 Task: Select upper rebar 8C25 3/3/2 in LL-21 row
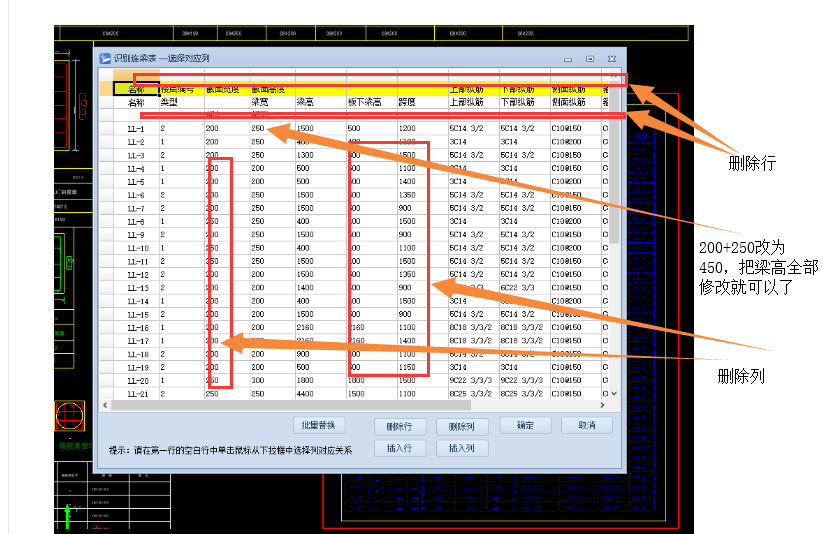coord(474,394)
